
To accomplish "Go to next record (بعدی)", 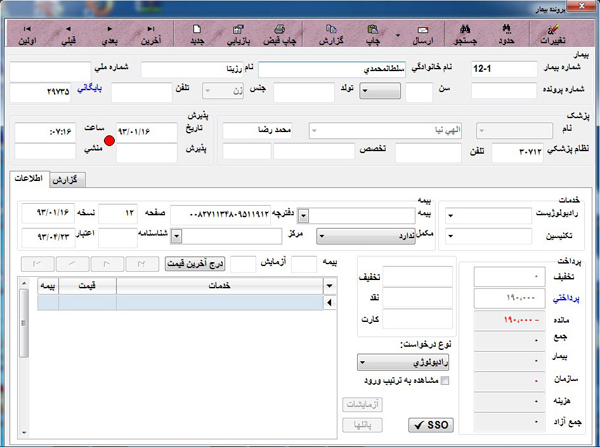I will pos(109,35).
